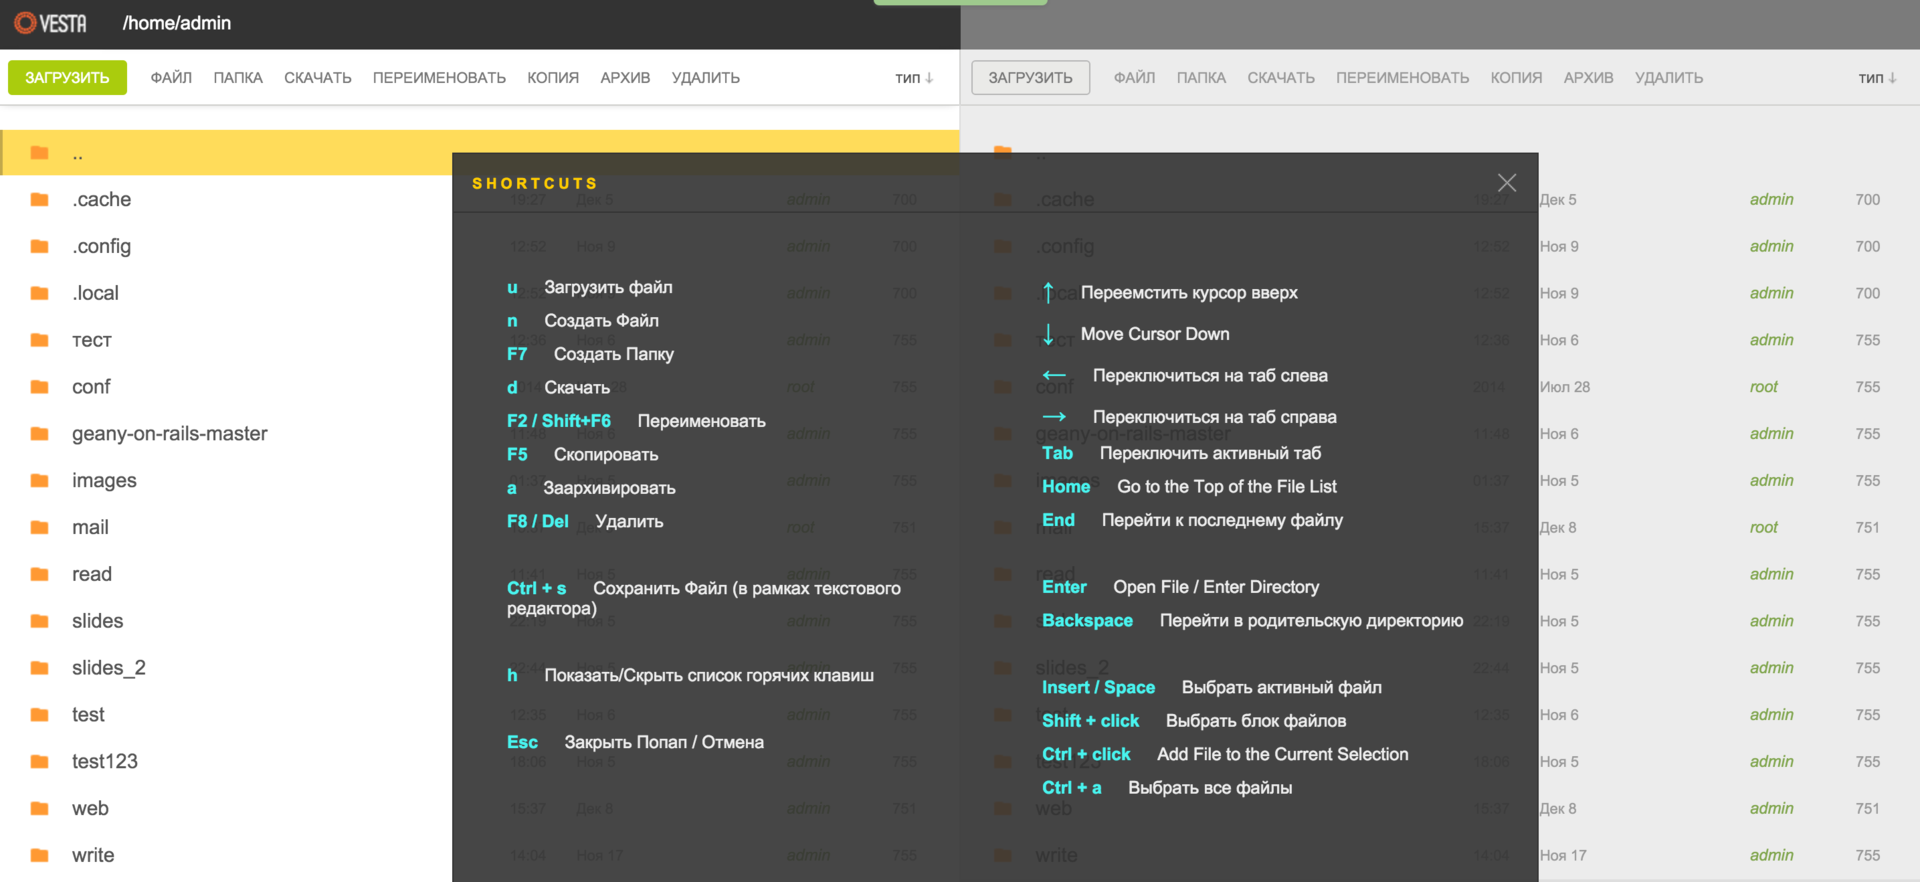Select the test folder name in left pane
Screen dimensions: 1920x882
[x=88, y=715]
